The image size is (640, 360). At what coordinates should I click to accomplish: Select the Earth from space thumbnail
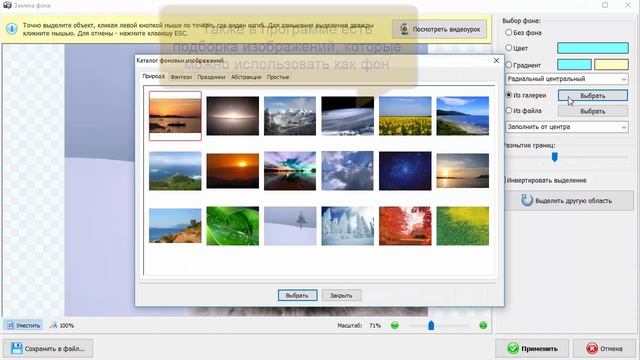click(x=347, y=116)
